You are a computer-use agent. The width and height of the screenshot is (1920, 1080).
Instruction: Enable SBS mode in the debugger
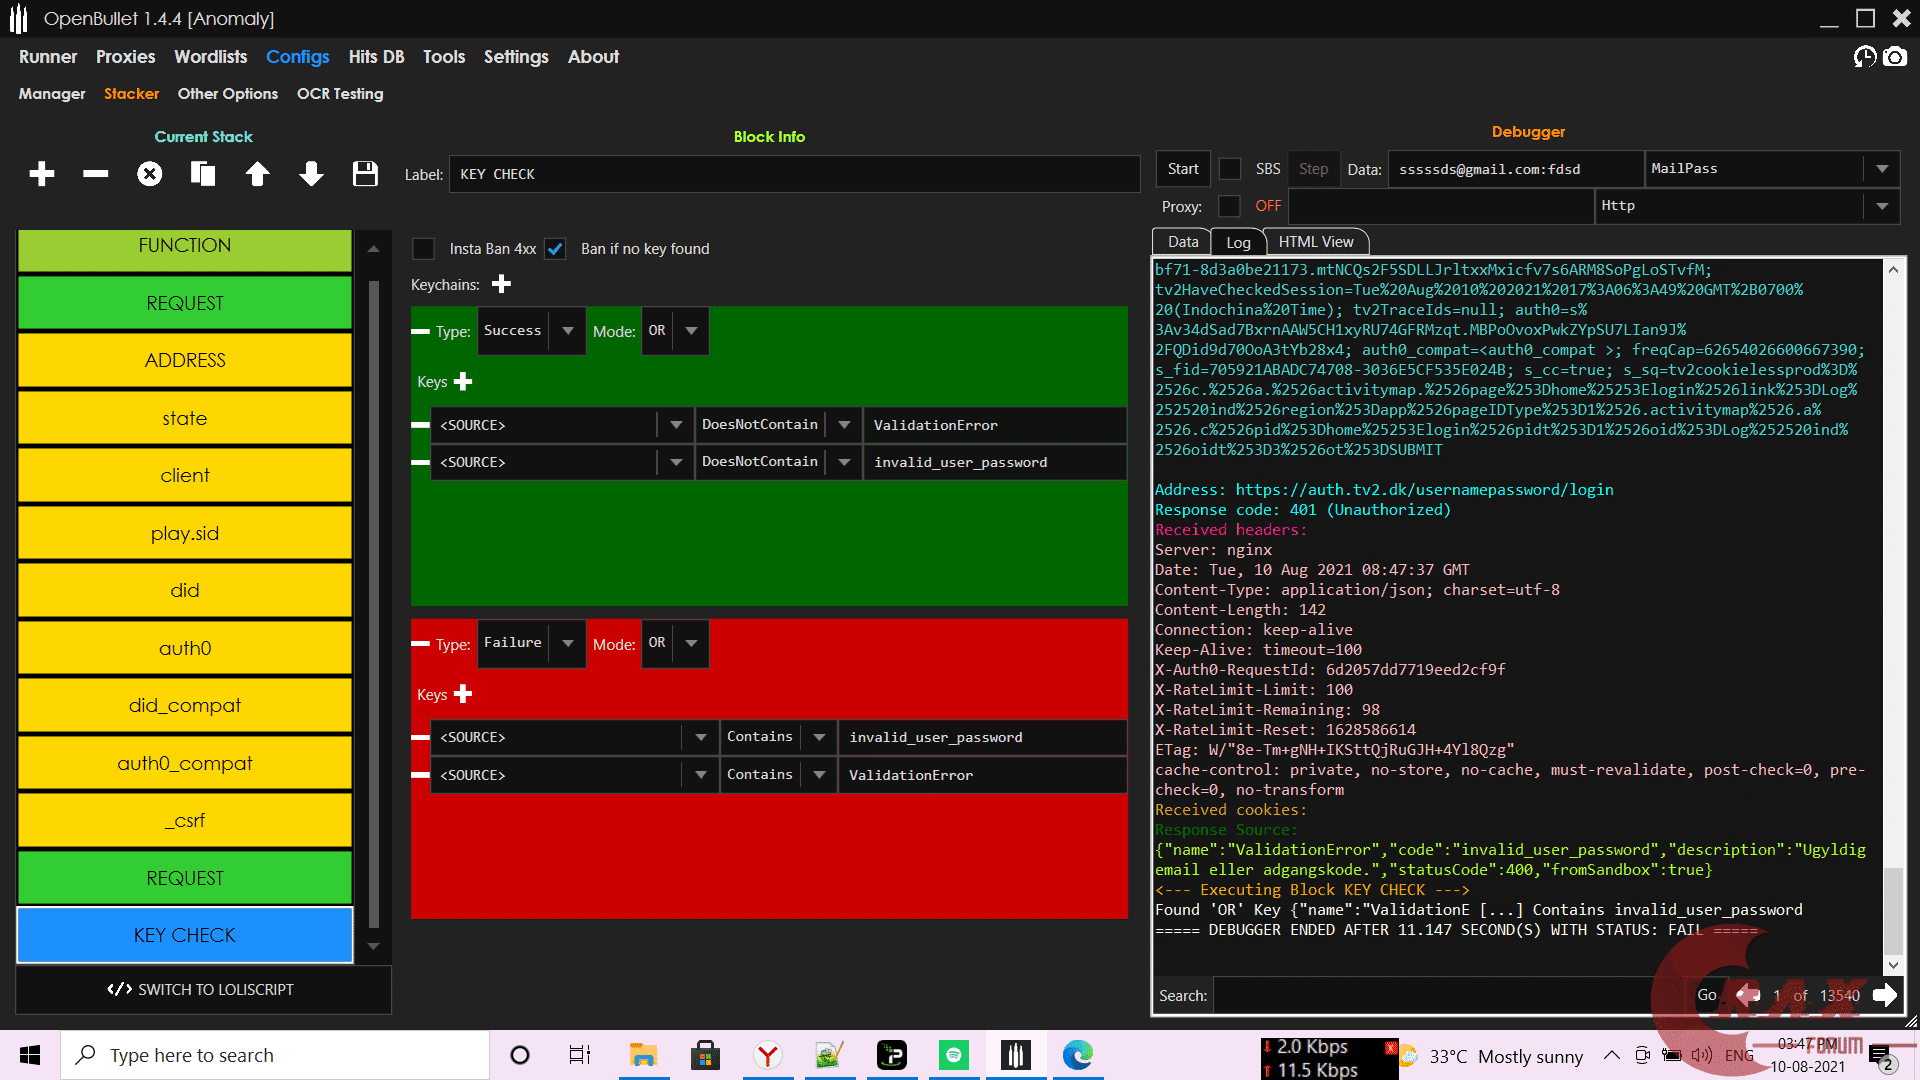tap(1230, 168)
